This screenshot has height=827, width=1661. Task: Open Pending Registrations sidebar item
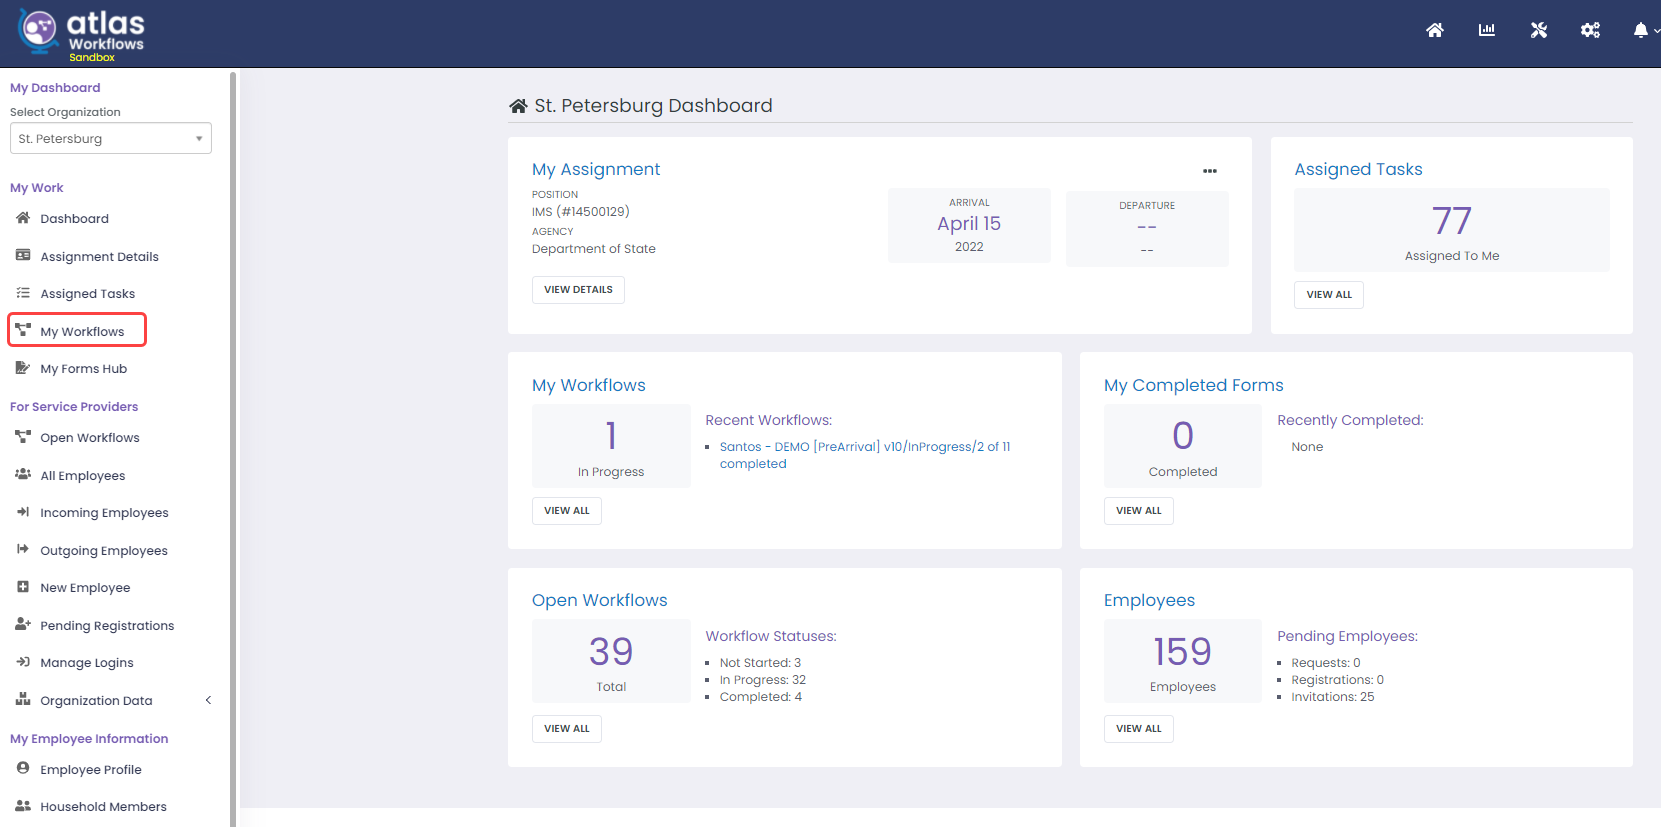click(106, 625)
